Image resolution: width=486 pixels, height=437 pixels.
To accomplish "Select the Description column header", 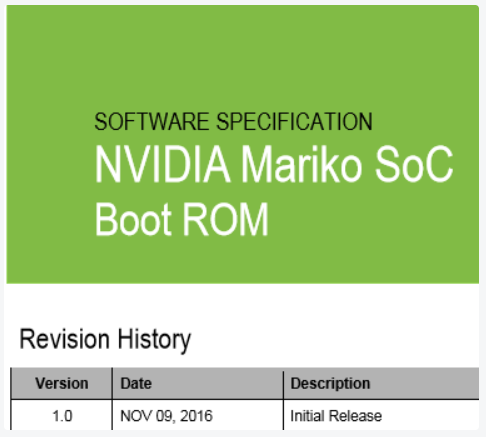I will click(381, 383).
